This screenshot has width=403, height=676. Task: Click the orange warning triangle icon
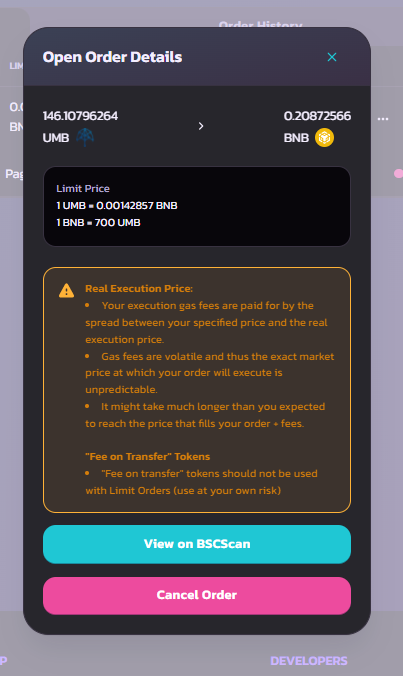tap(66, 291)
